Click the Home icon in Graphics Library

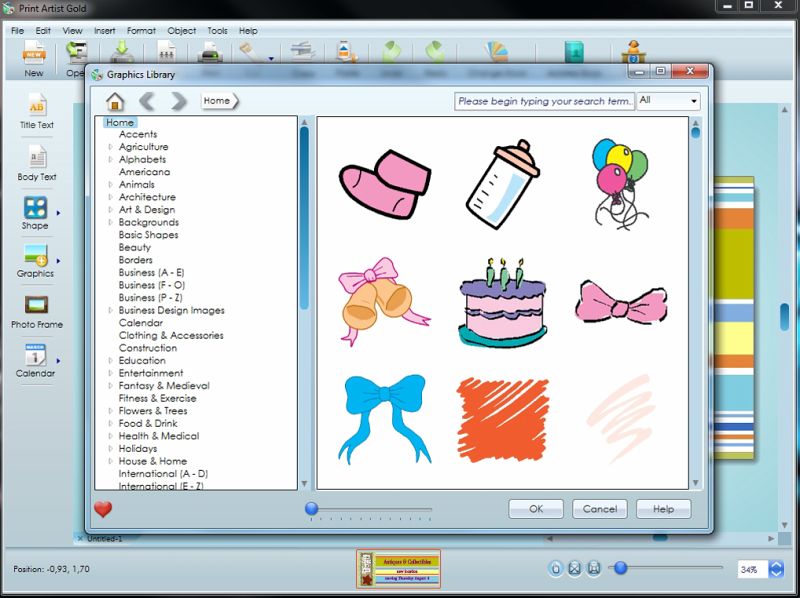pos(115,101)
